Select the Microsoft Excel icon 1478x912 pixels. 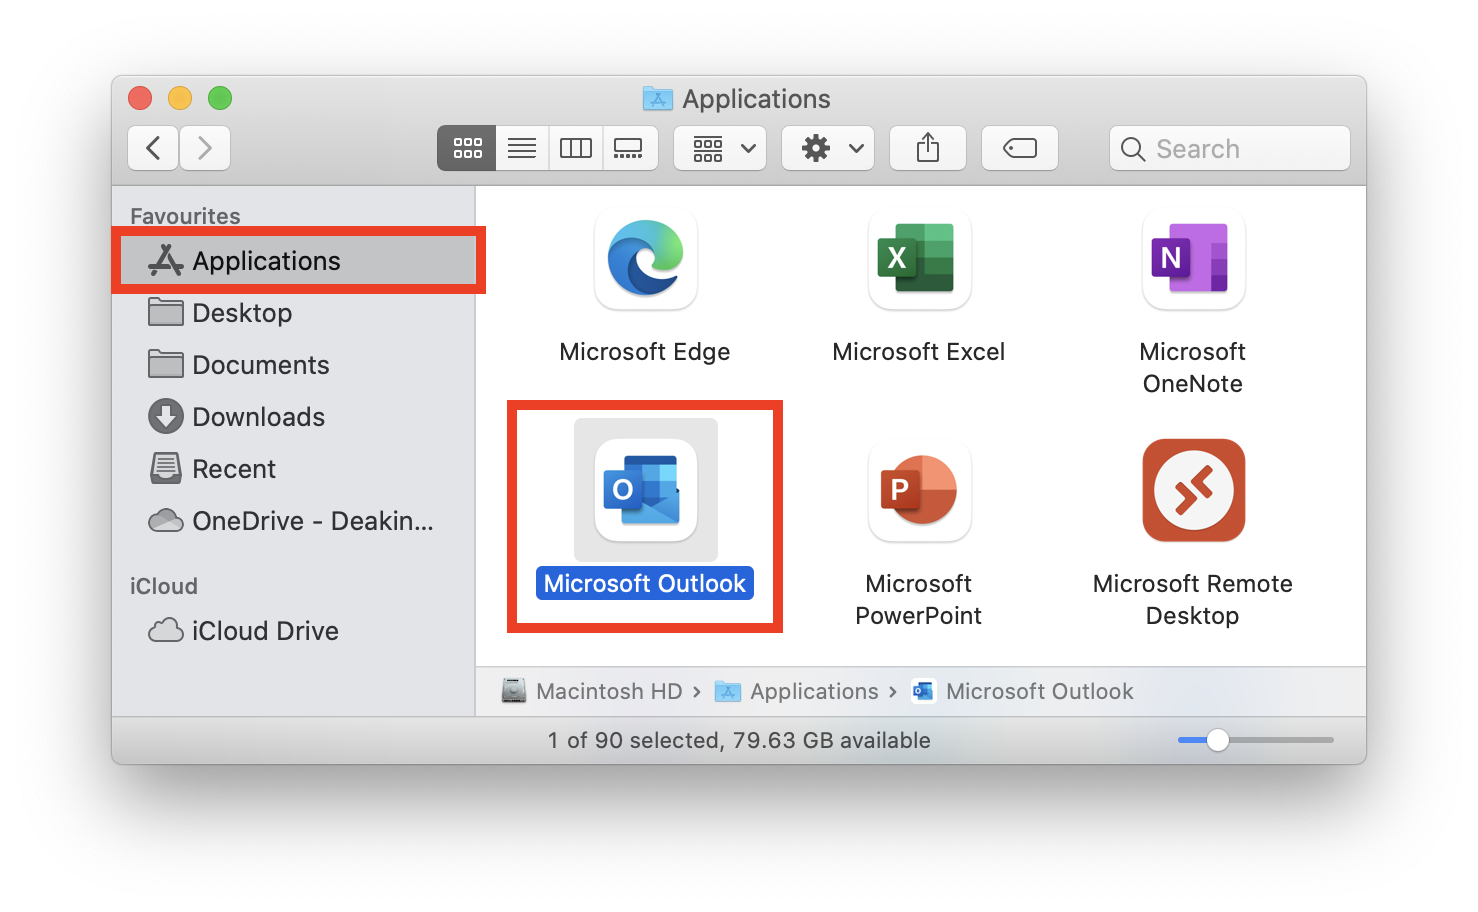pyautogui.click(x=919, y=259)
